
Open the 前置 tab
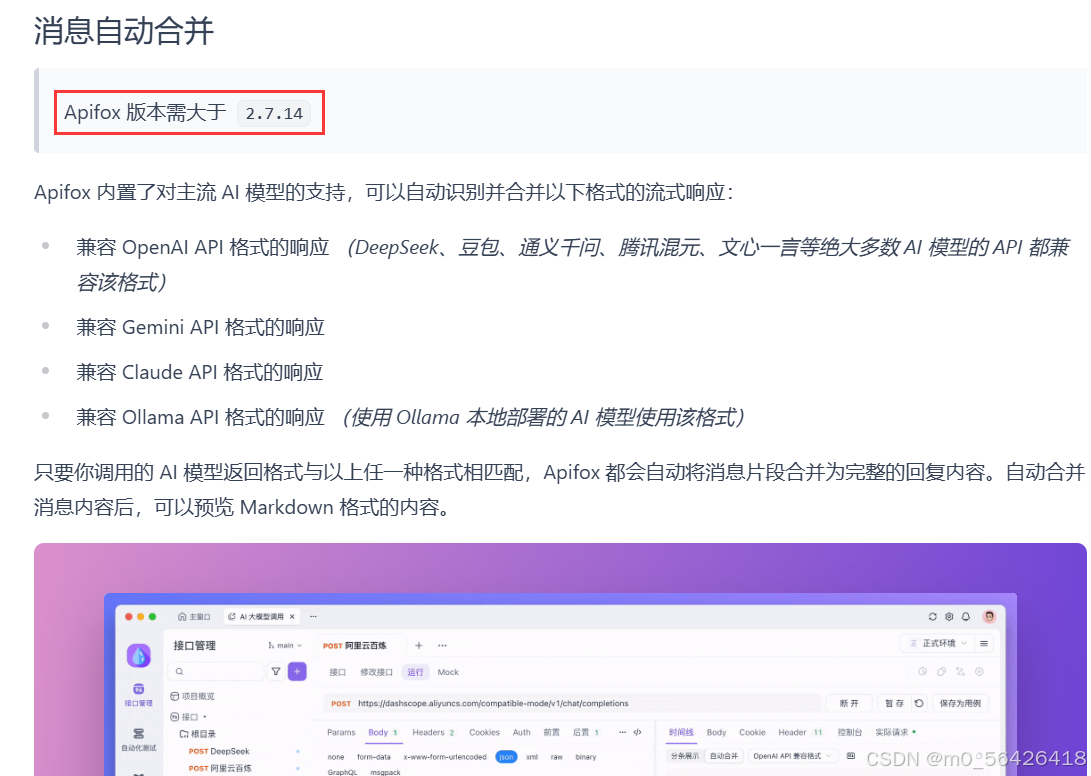pos(552,732)
